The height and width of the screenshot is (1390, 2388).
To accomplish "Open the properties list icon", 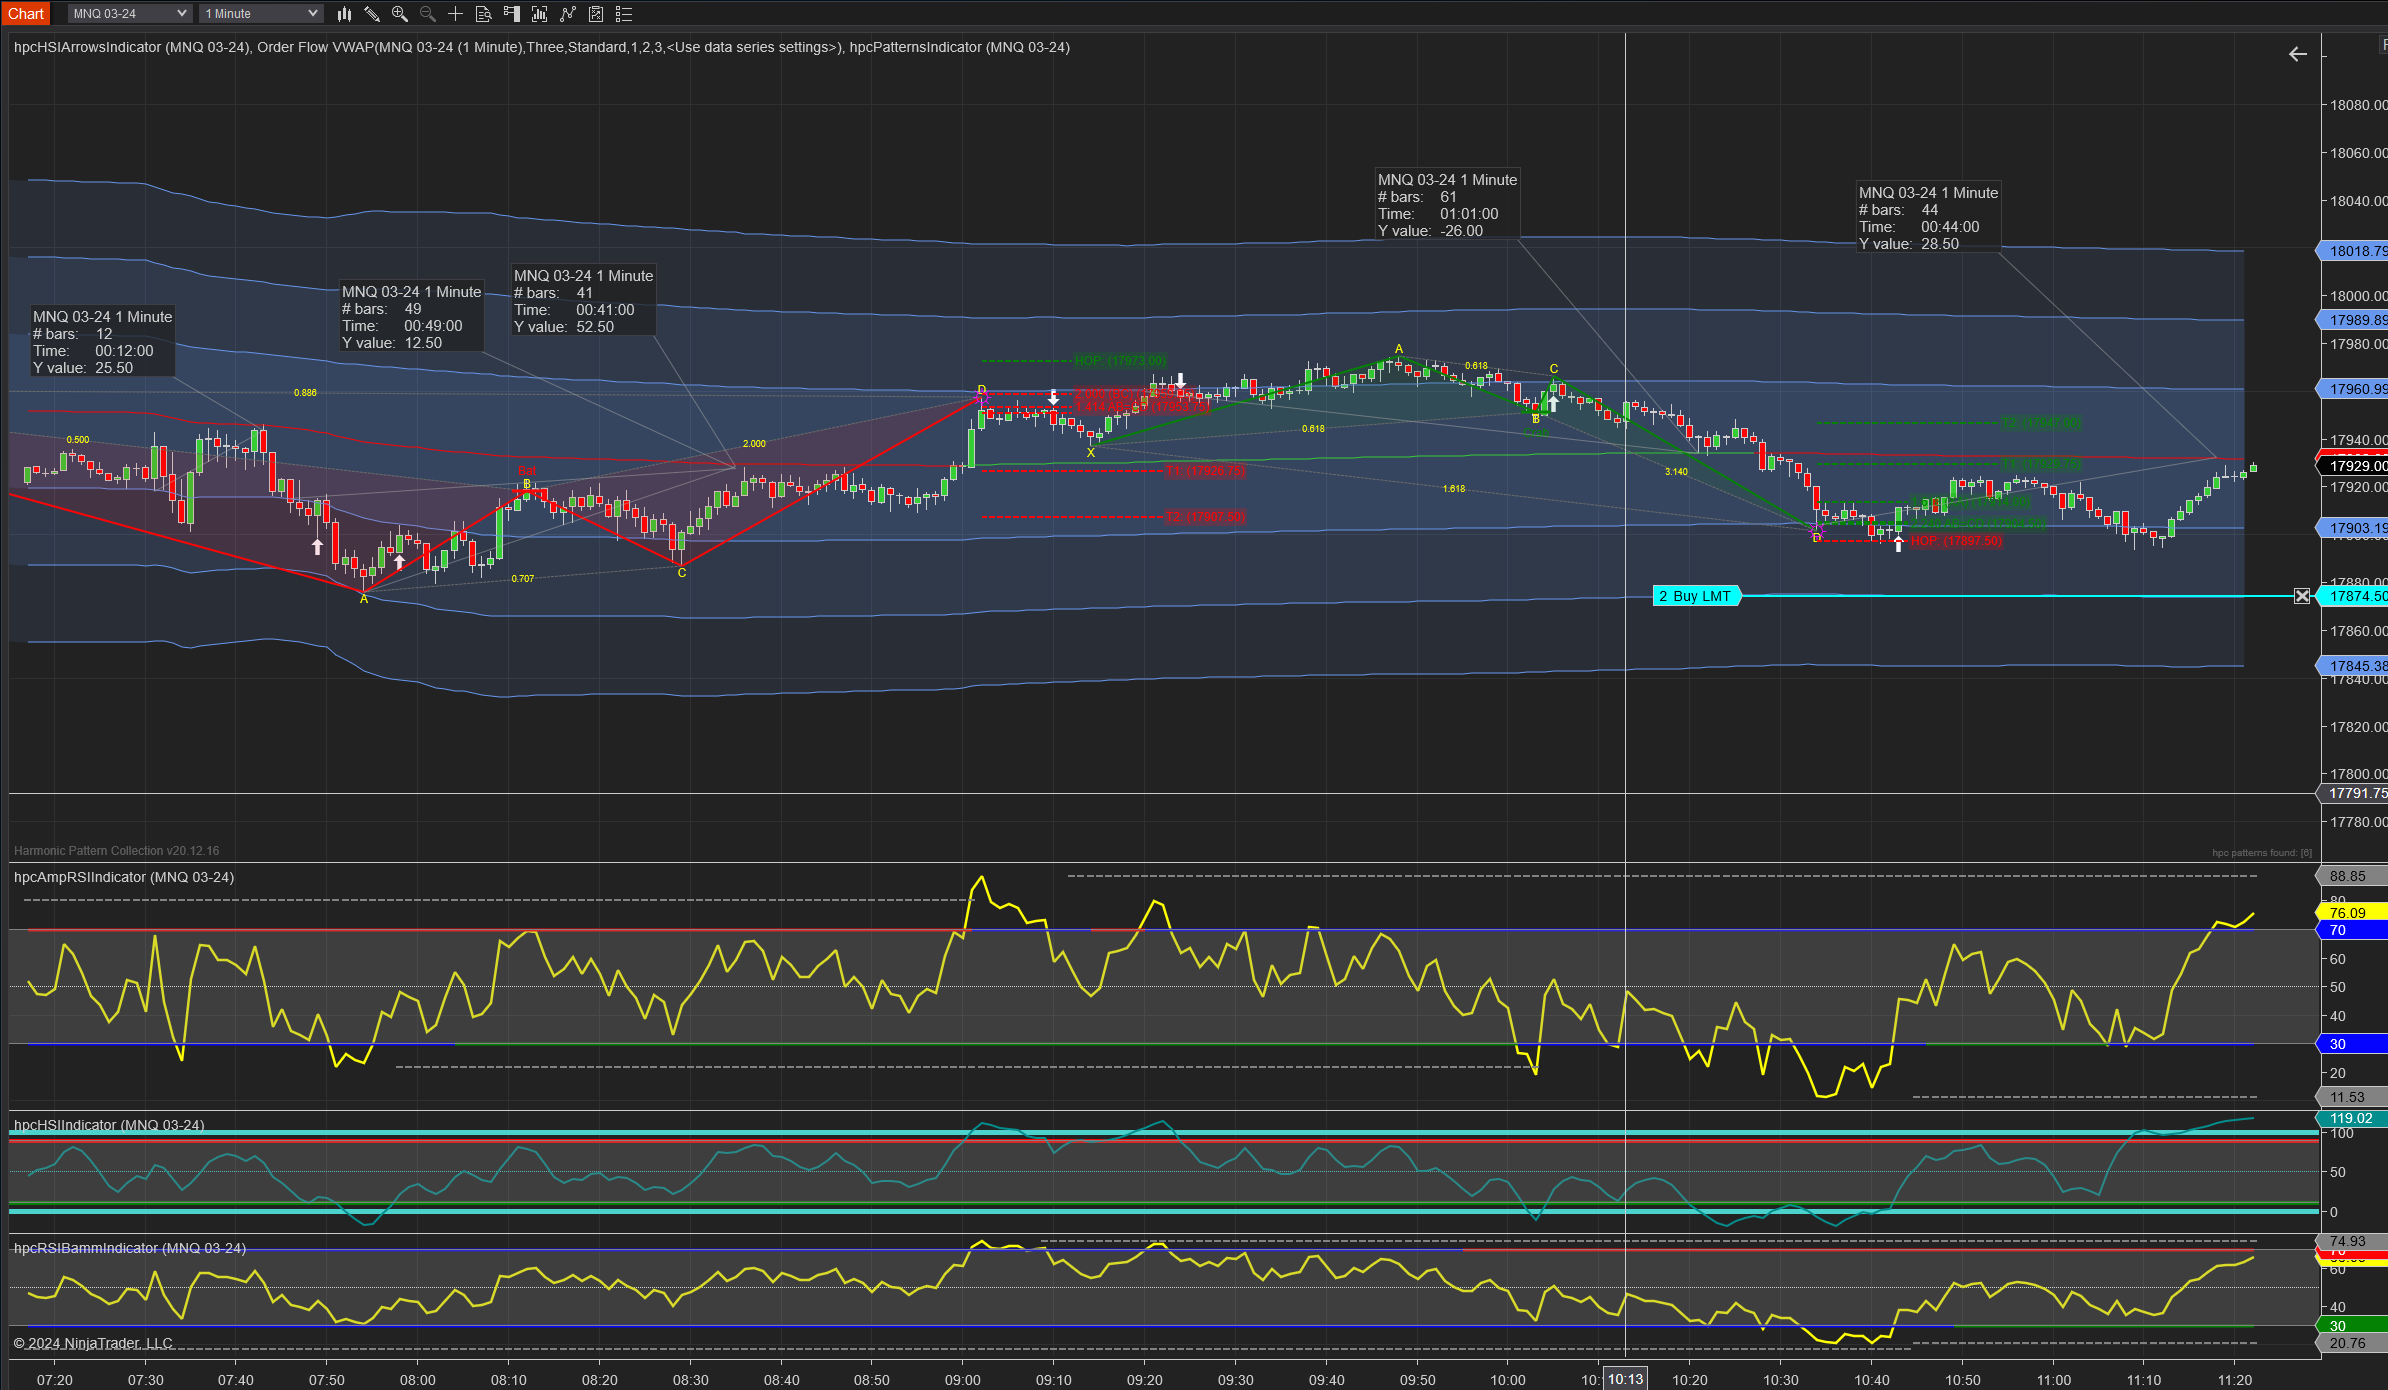I will click(x=624, y=14).
